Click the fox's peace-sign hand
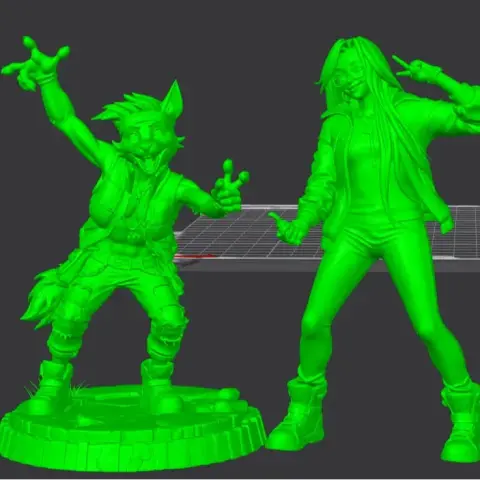Viewport: 480px width, 480px height. coord(229,187)
